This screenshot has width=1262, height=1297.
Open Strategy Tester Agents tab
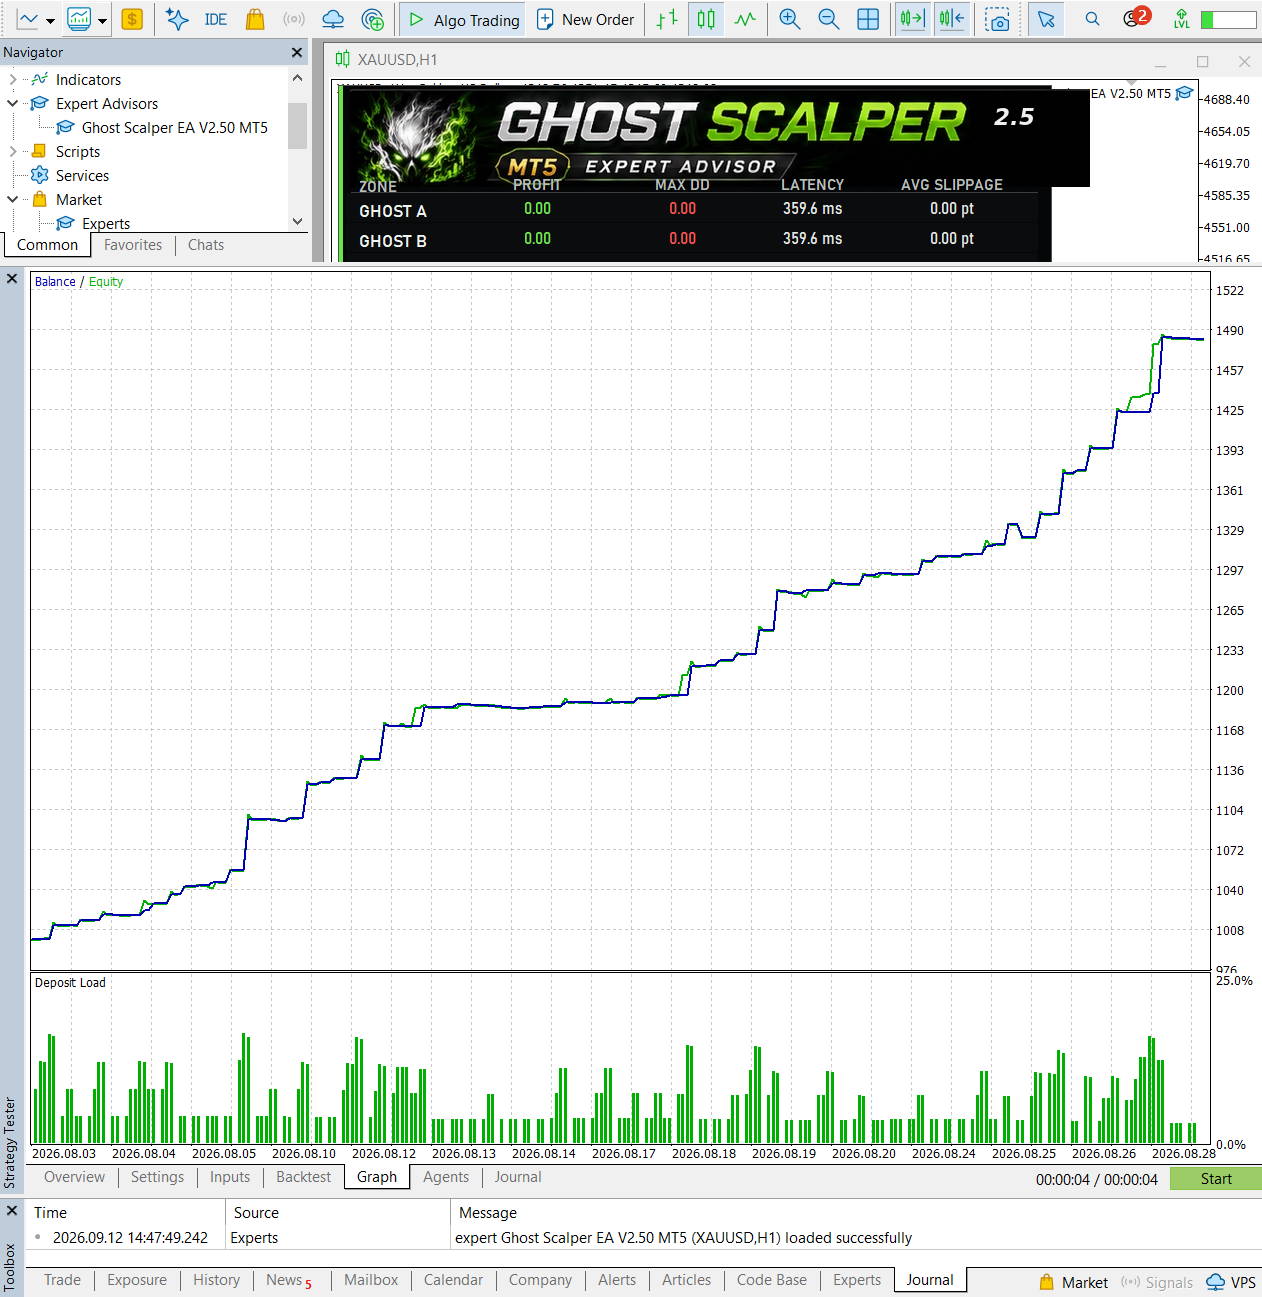pos(446,1177)
